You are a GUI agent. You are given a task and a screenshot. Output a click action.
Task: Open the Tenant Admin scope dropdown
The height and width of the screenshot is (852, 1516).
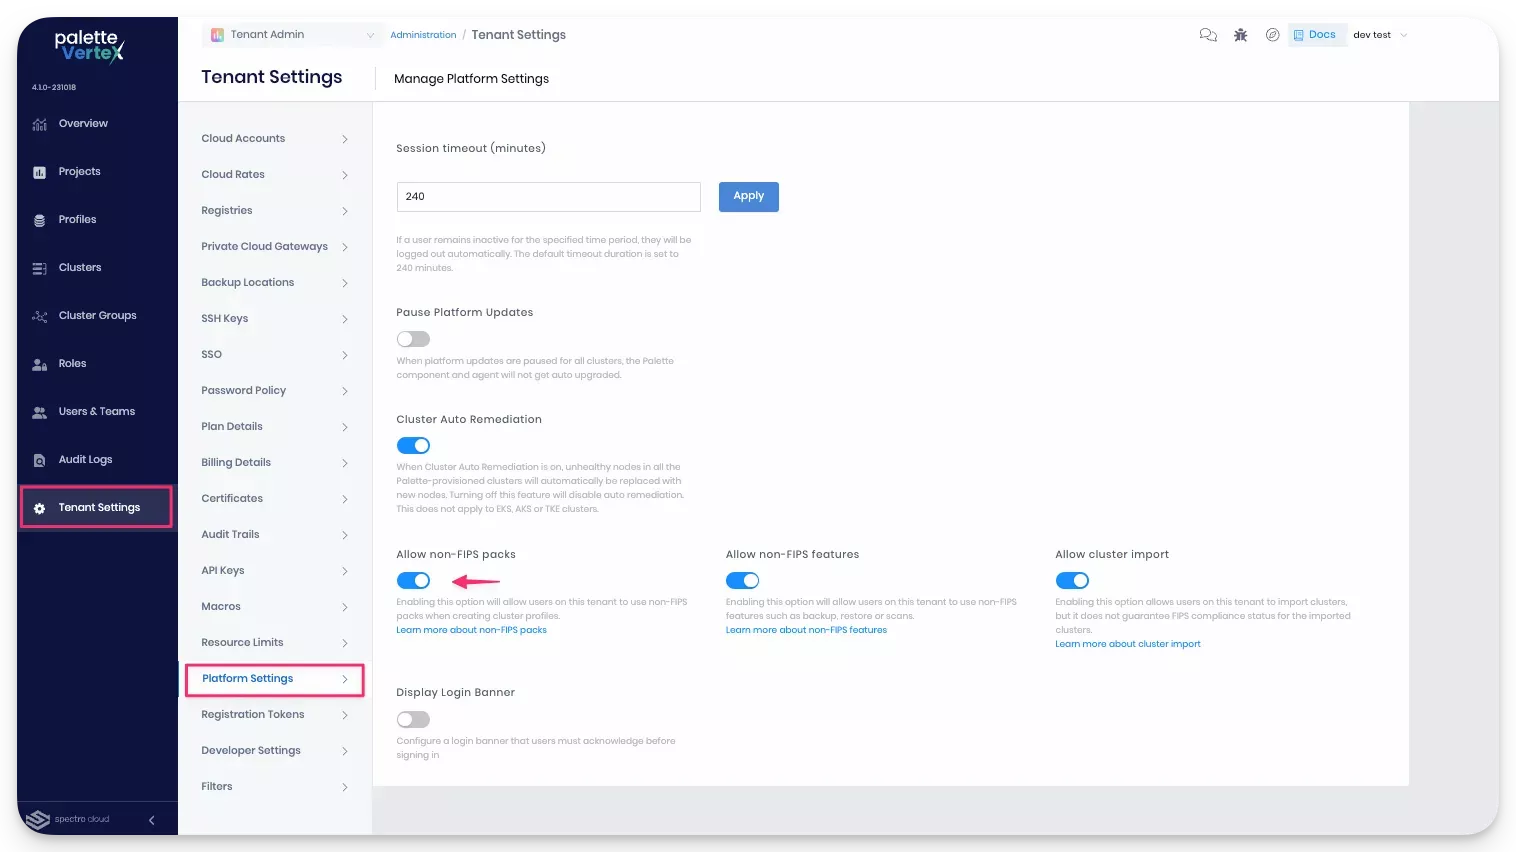pyautogui.click(x=292, y=35)
